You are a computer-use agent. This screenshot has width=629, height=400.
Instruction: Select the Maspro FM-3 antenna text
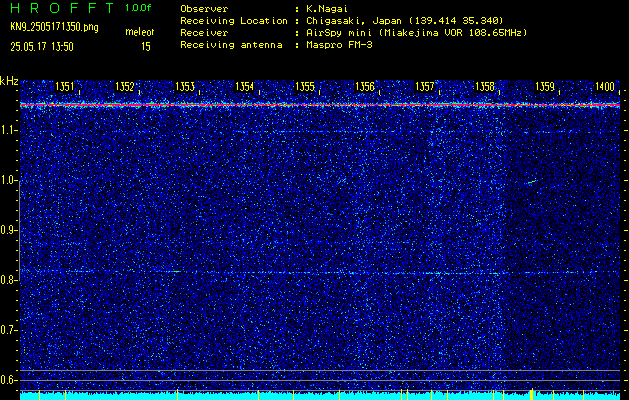coord(339,45)
